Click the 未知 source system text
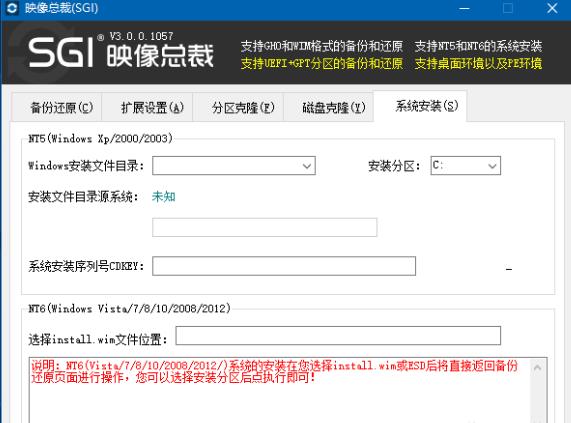This screenshot has height=423, width=571. 164,197
